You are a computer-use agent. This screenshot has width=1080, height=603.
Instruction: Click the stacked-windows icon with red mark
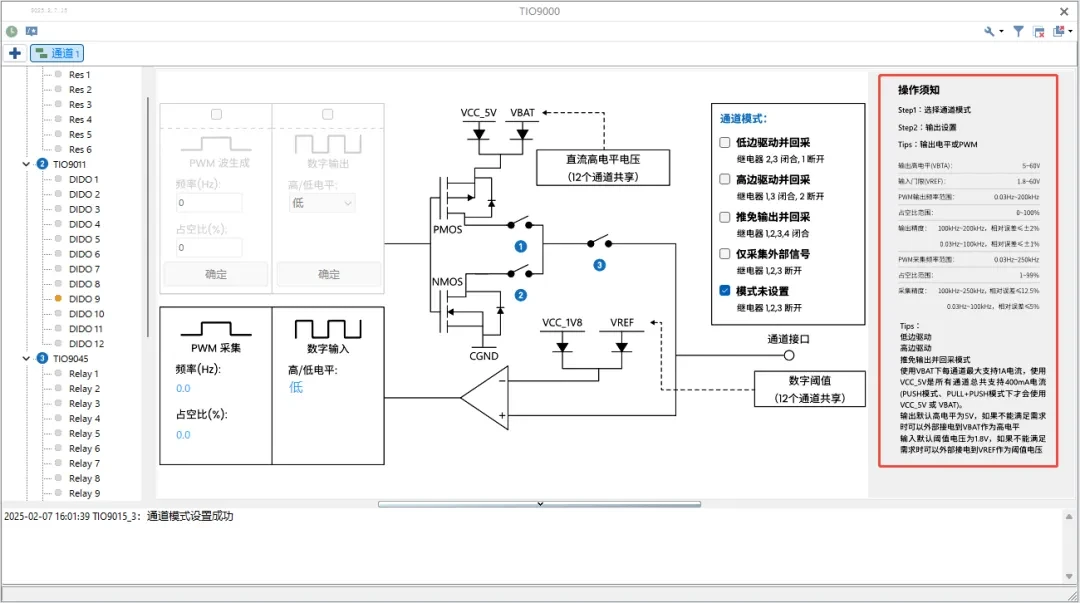pos(1059,32)
